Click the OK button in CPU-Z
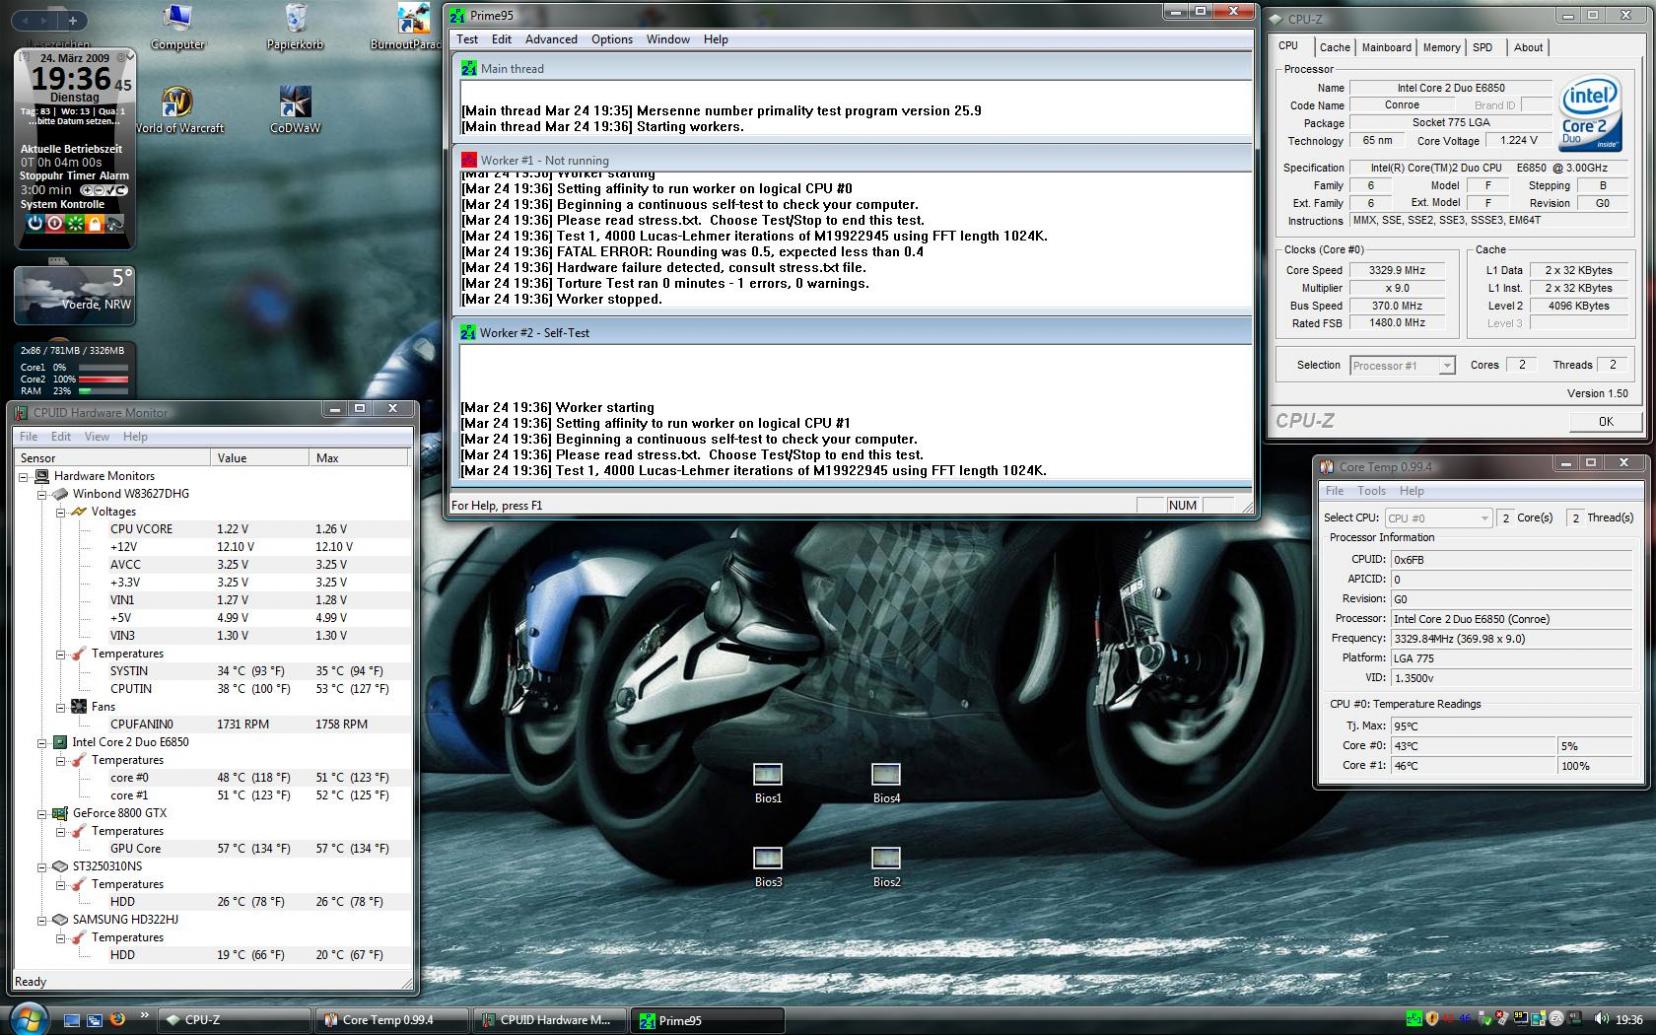This screenshot has width=1656, height=1035. pyautogui.click(x=1605, y=421)
